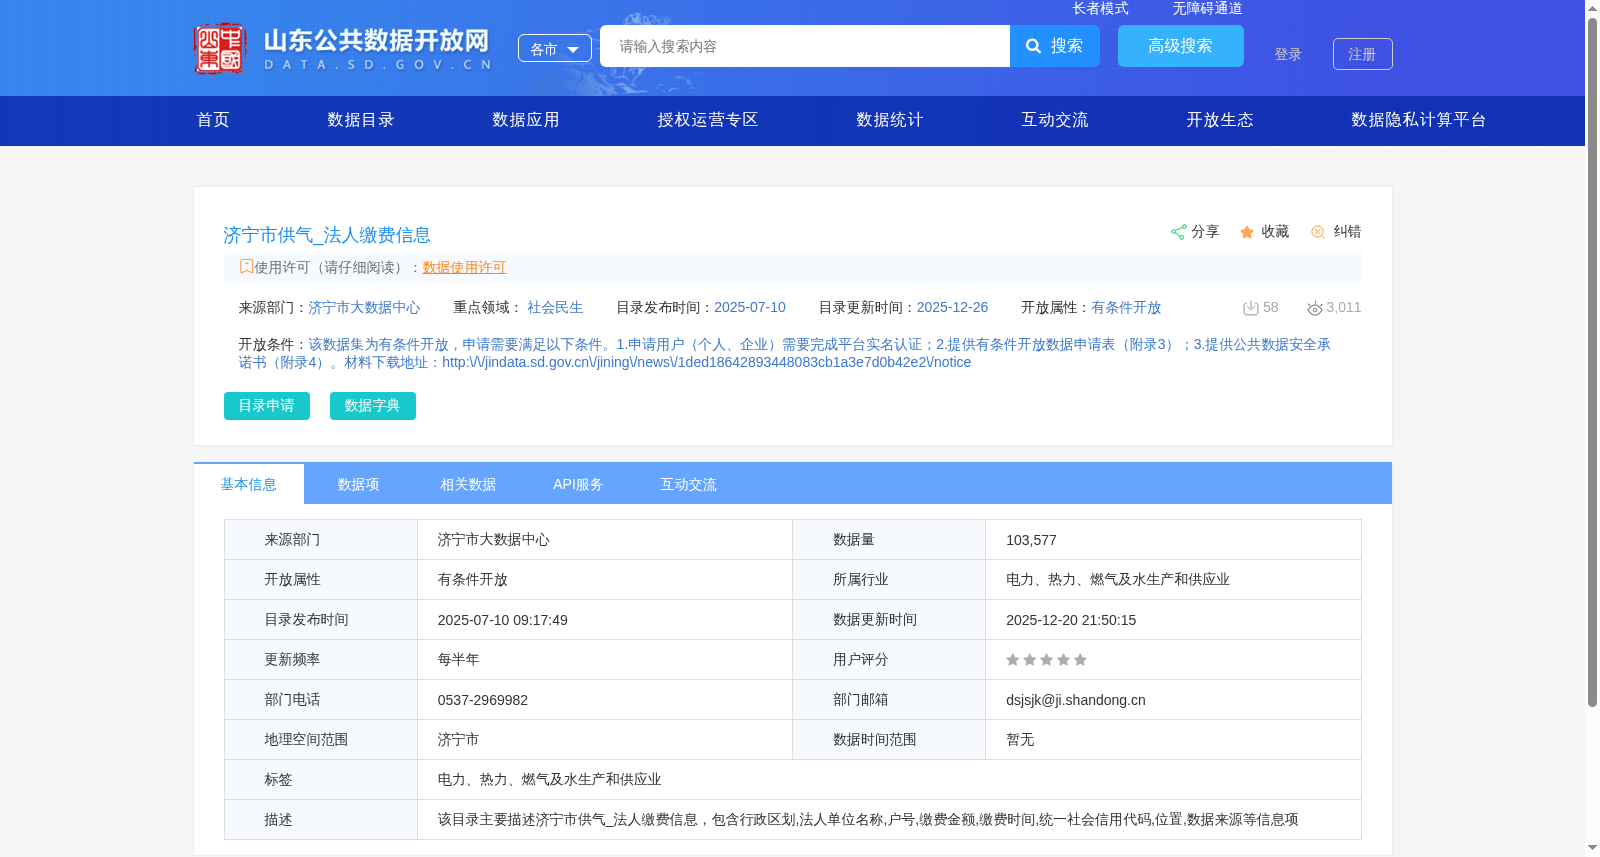1600x857 pixels.
Task: Open the 各市 city dropdown
Action: click(555, 48)
